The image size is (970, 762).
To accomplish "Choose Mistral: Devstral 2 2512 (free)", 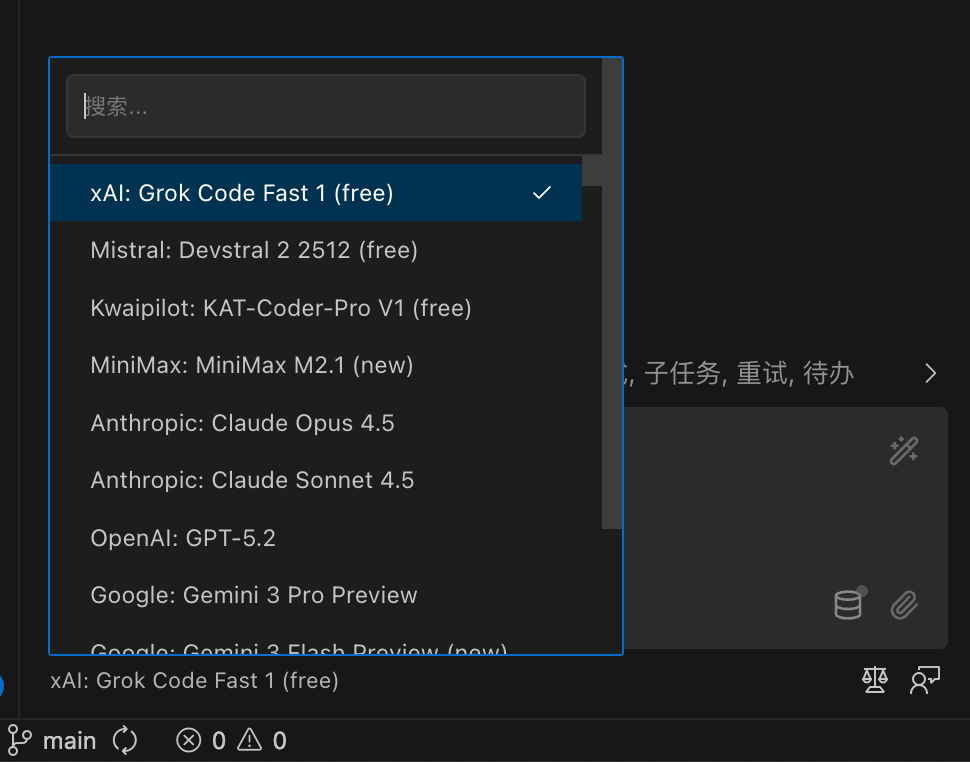I will [x=315, y=250].
